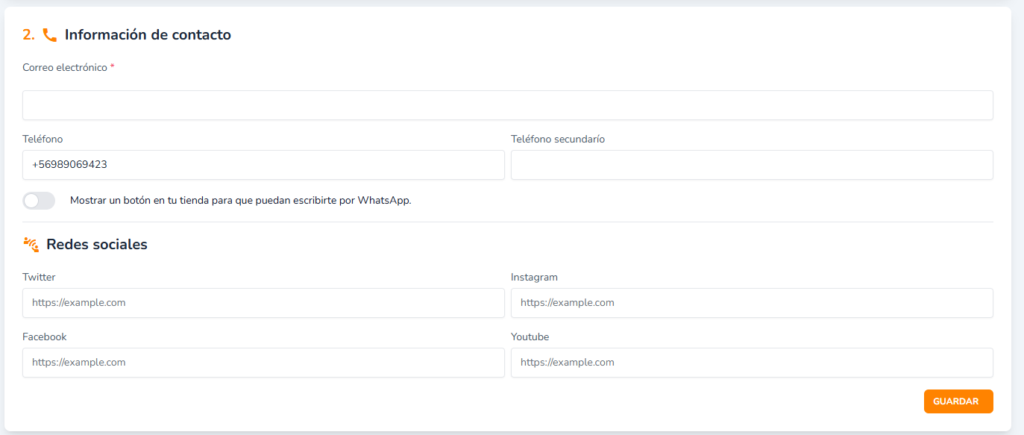The height and width of the screenshot is (435, 1024).
Task: Select the Youtube URL input field
Action: click(x=751, y=362)
